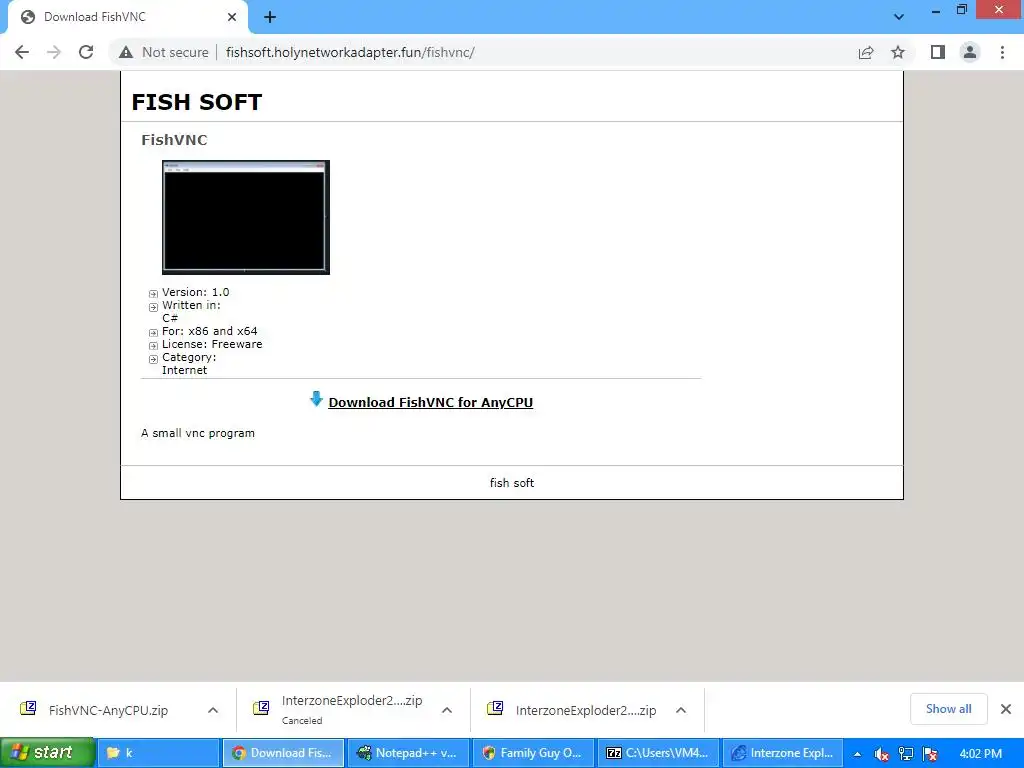
Task: Click the For x86 and x64 bullet icon
Action: (x=153, y=332)
